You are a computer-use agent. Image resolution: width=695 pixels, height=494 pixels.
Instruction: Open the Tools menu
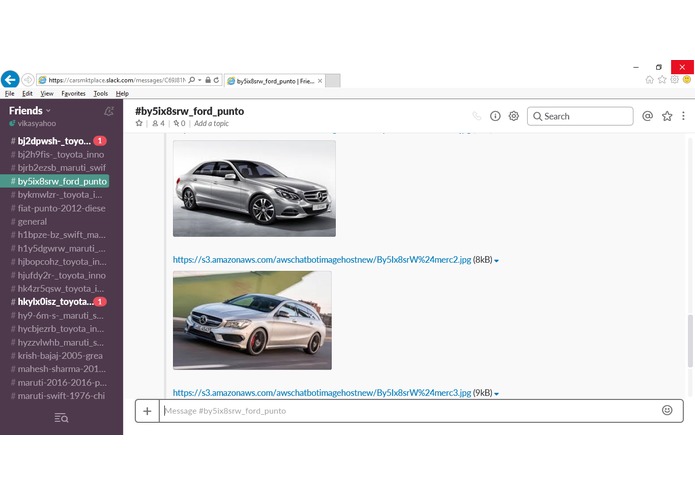101,93
